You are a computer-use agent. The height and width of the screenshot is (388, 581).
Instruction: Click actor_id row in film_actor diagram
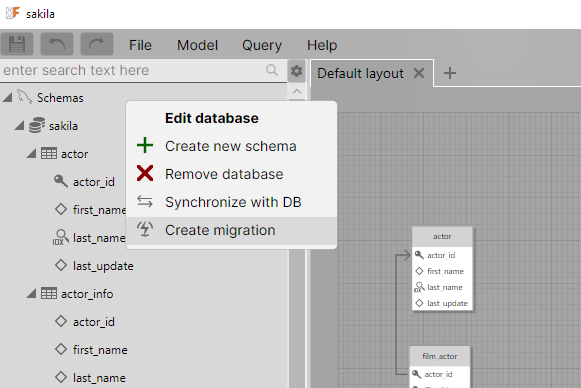coord(439,374)
